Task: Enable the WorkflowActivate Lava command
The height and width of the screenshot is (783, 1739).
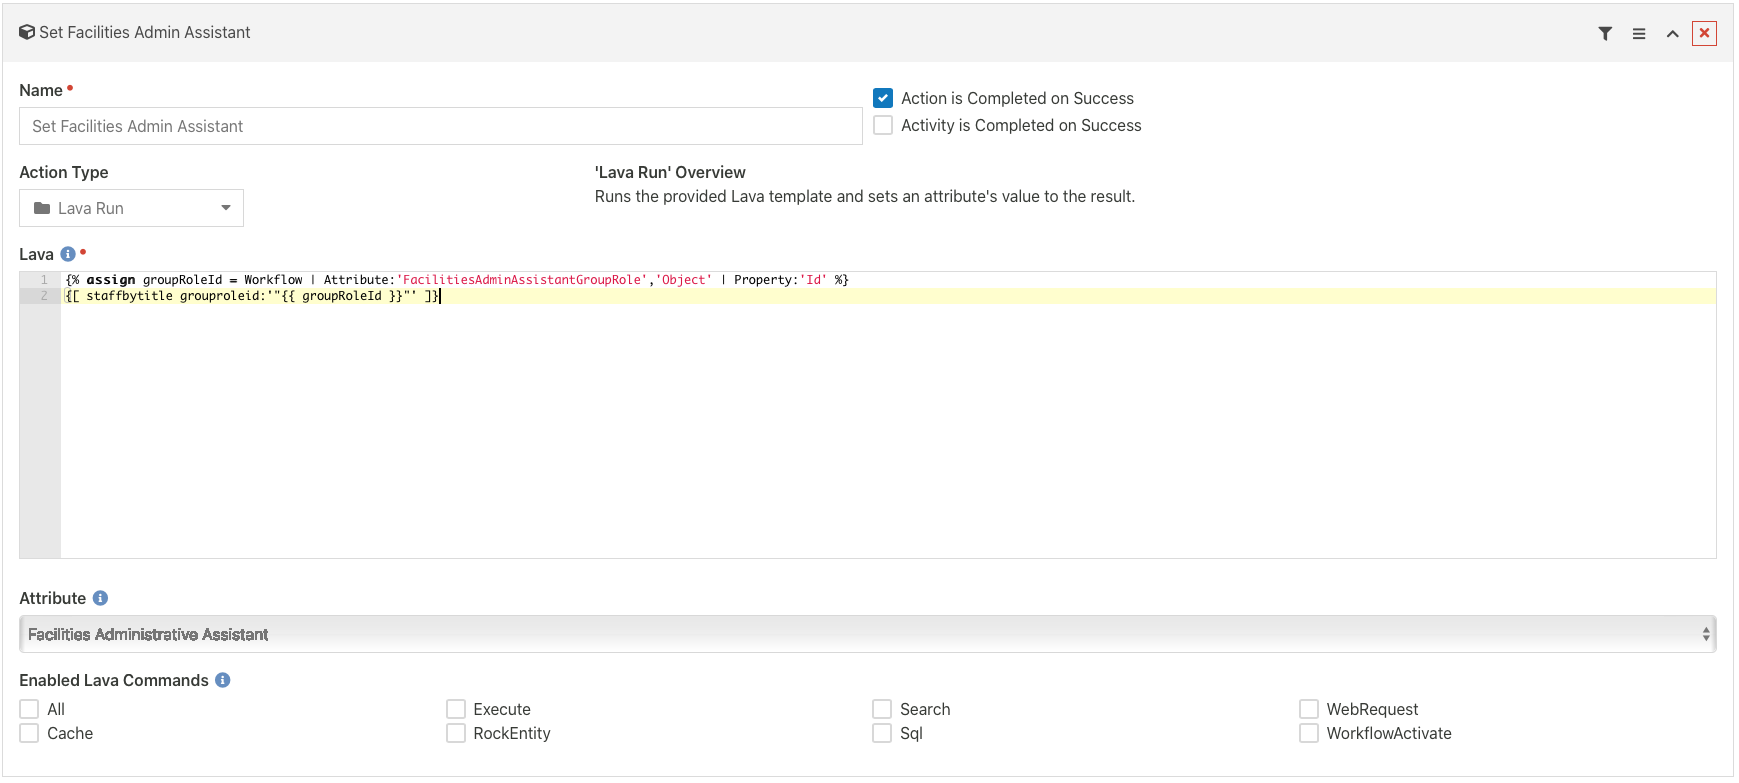Action: pyautogui.click(x=1309, y=733)
